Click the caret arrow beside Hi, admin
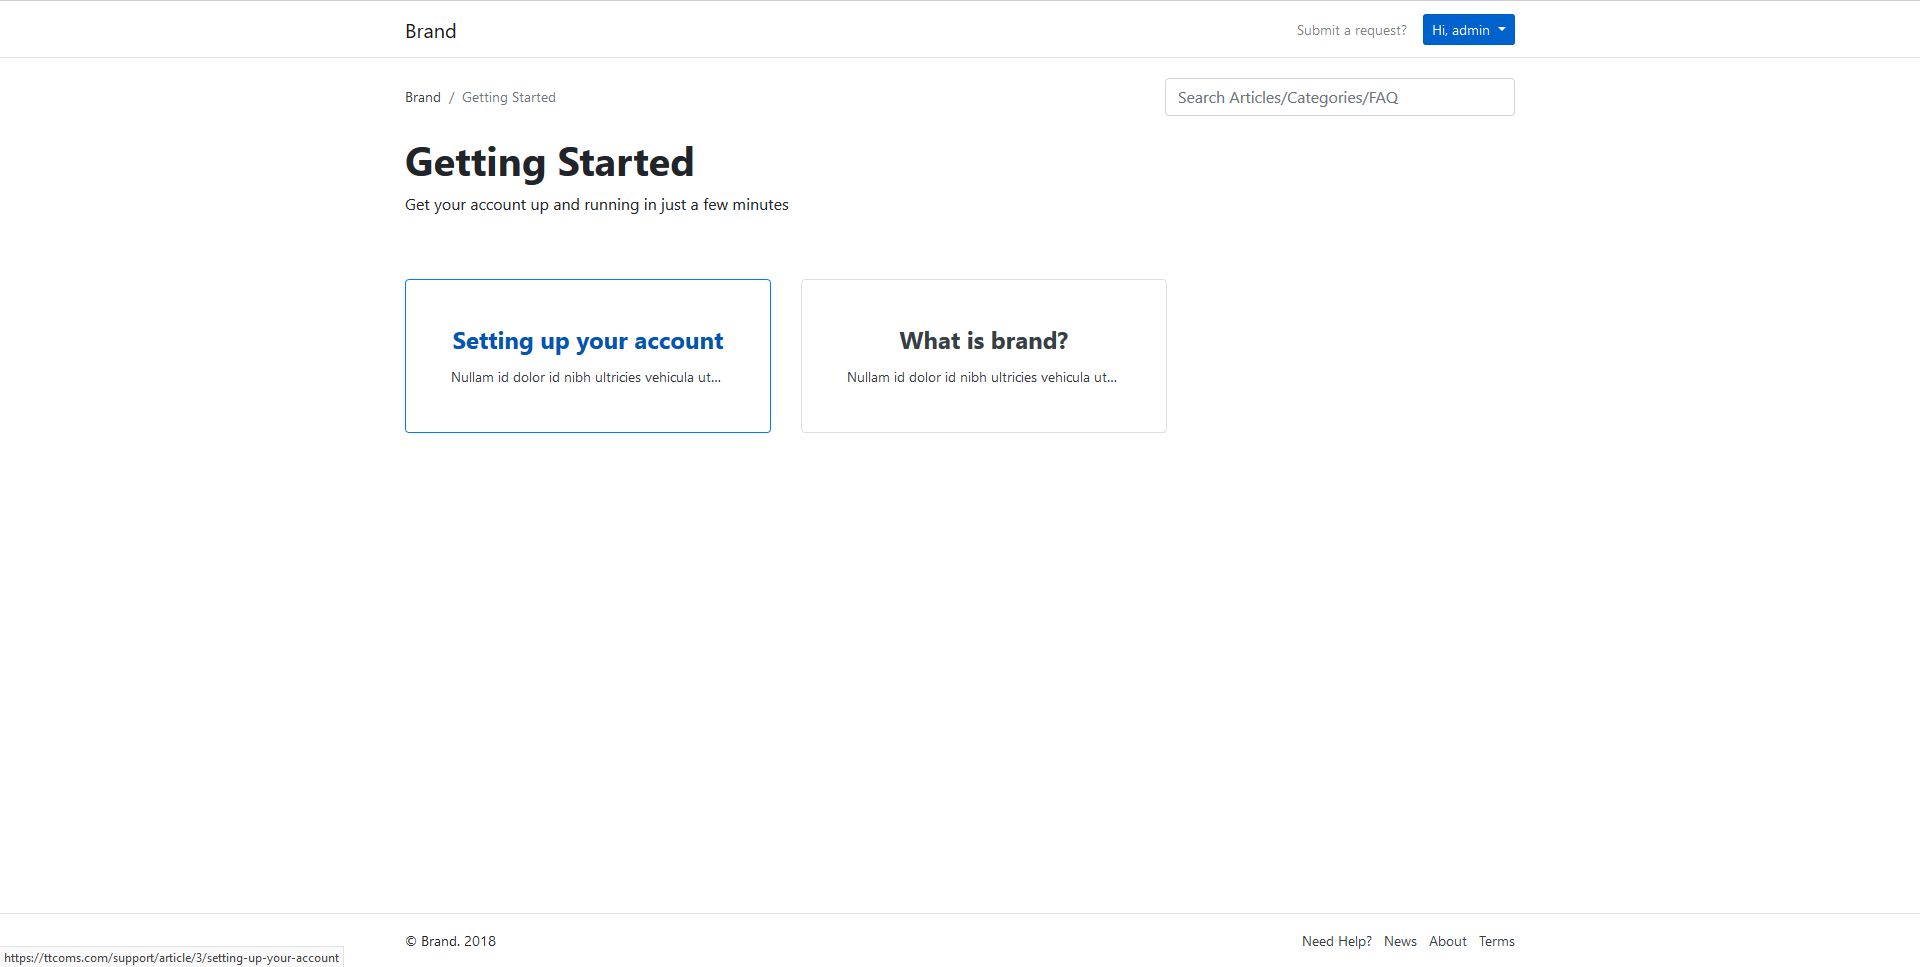 pyautogui.click(x=1502, y=30)
